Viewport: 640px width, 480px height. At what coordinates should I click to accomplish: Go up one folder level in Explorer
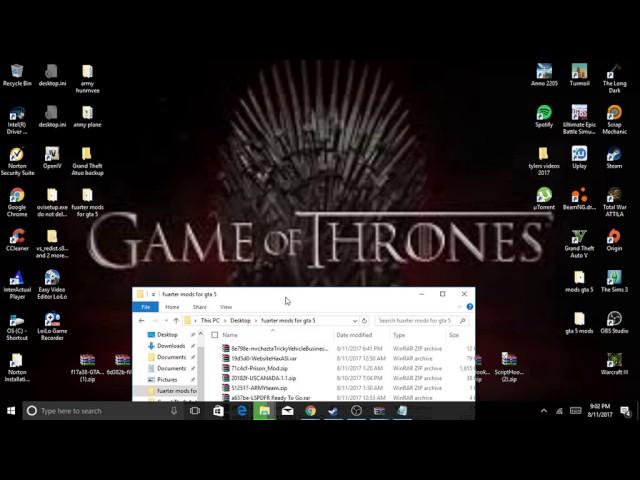pyautogui.click(x=176, y=320)
